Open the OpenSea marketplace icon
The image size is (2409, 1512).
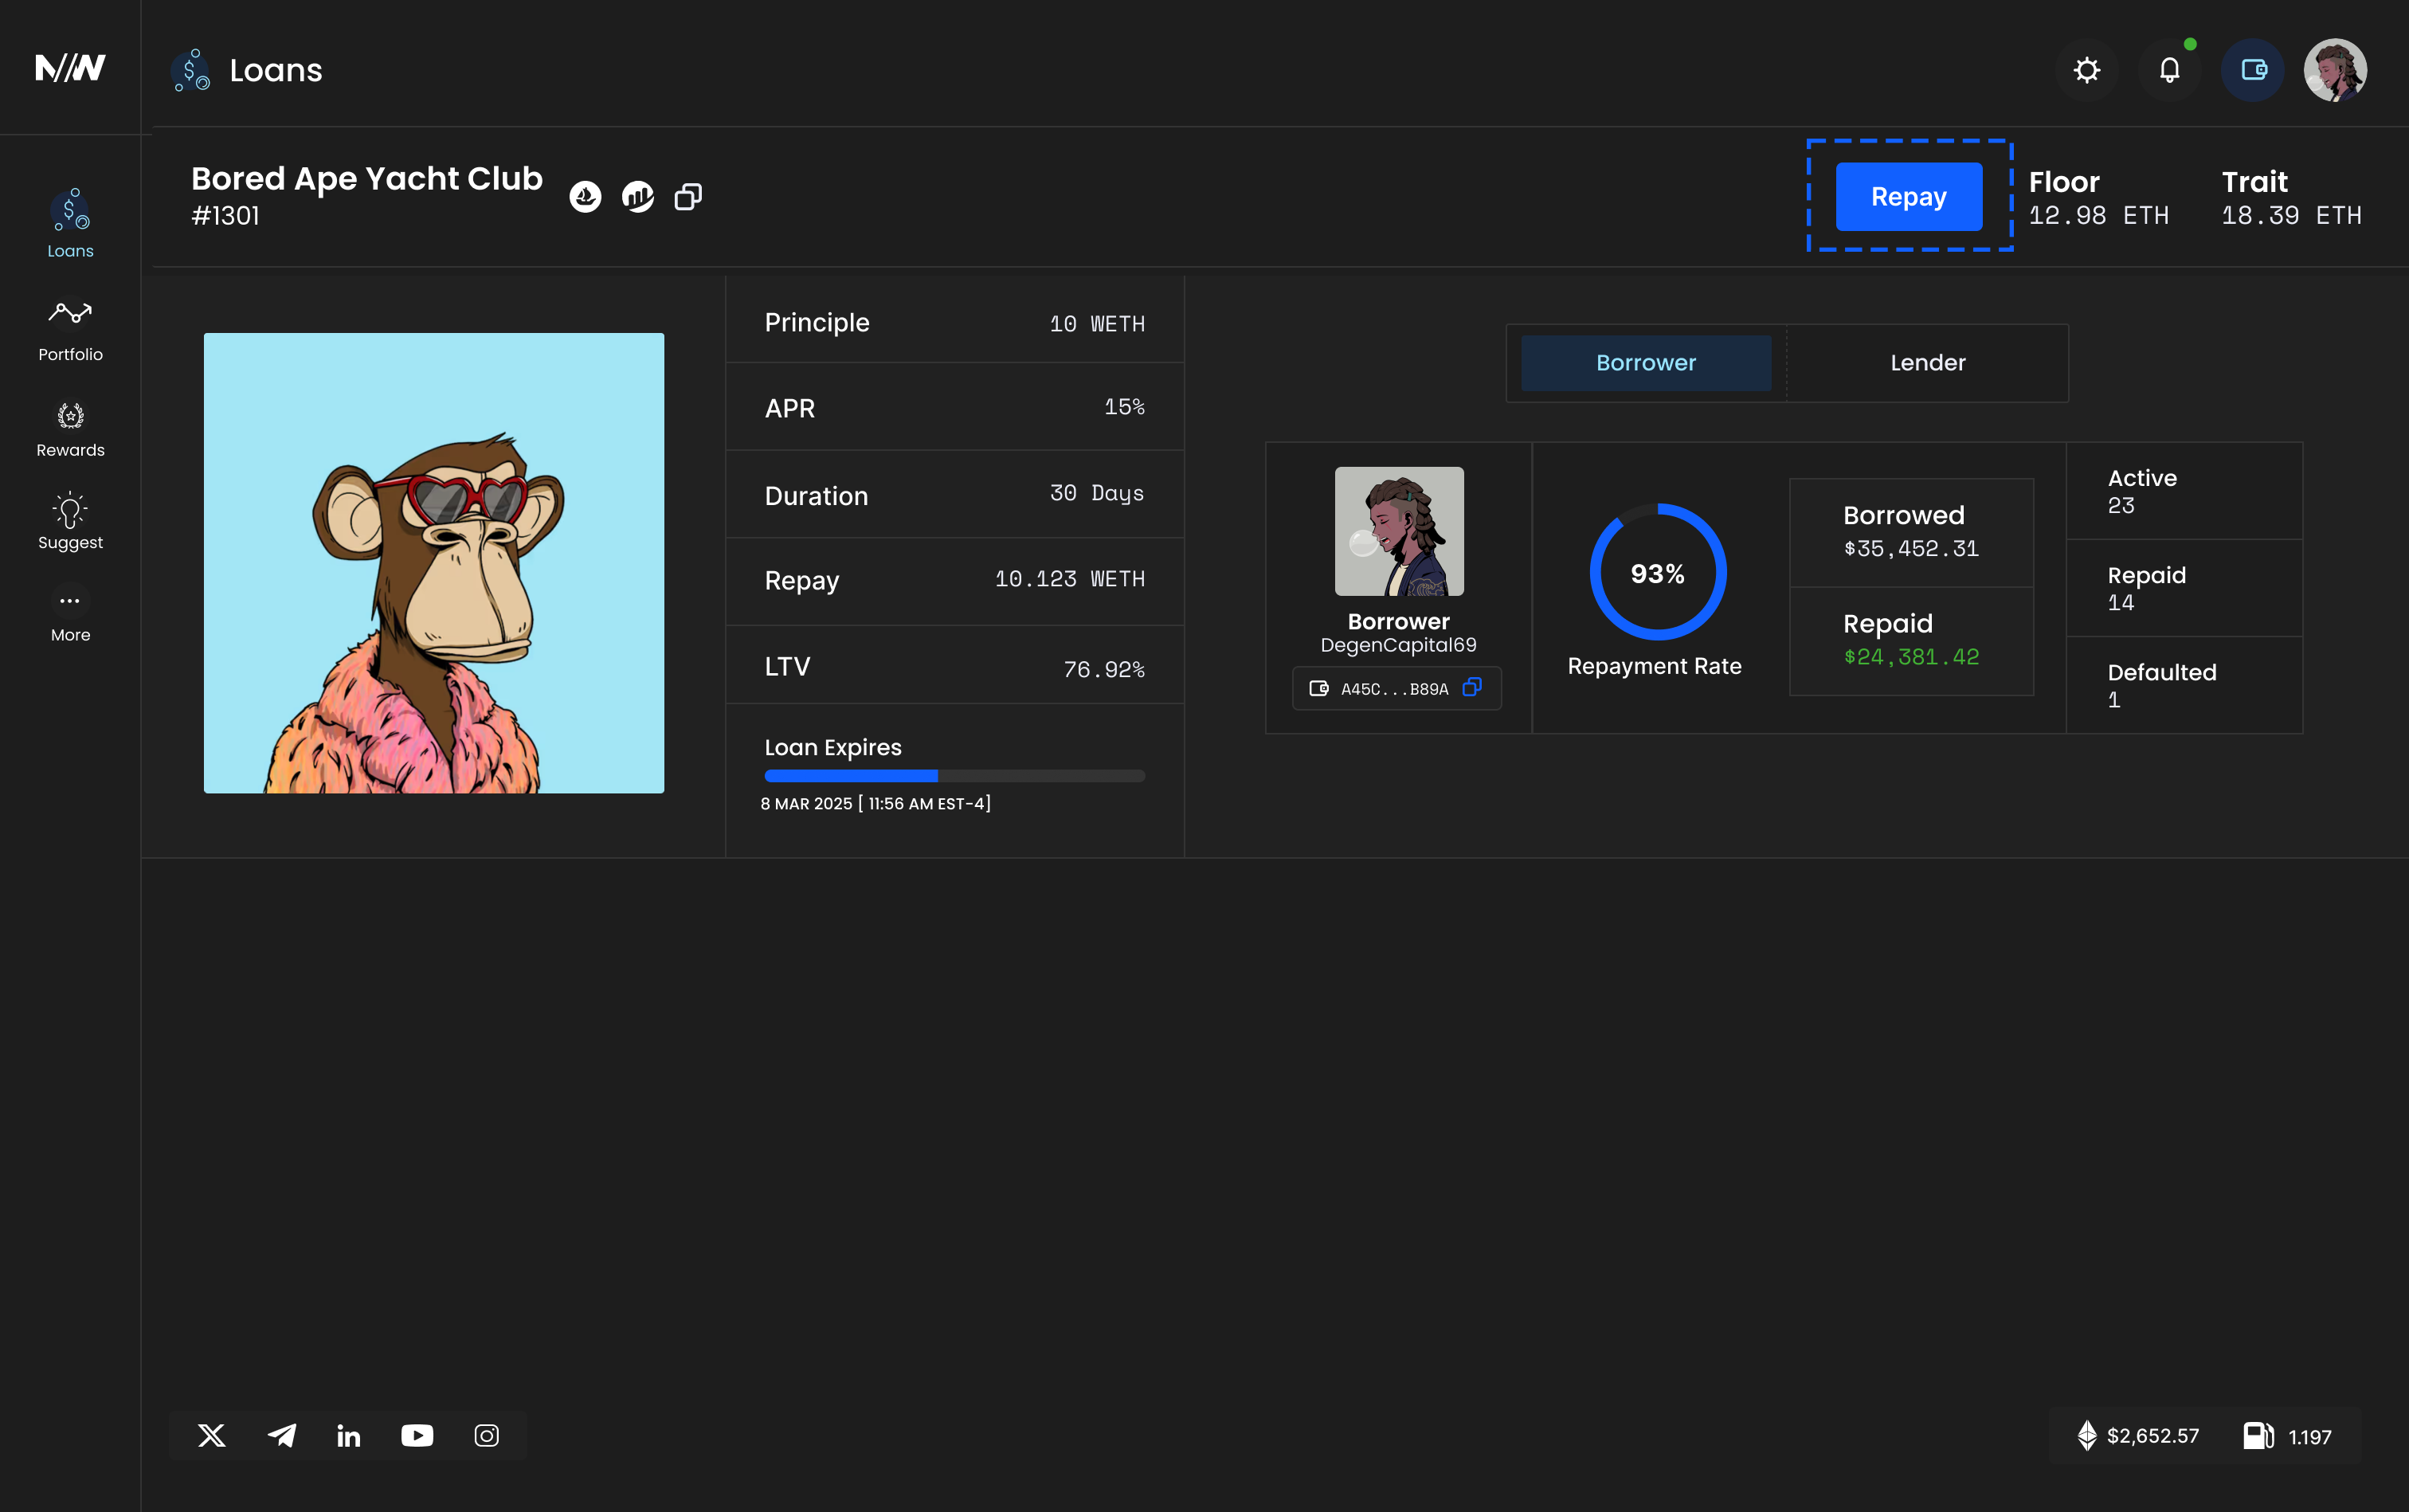(585, 197)
